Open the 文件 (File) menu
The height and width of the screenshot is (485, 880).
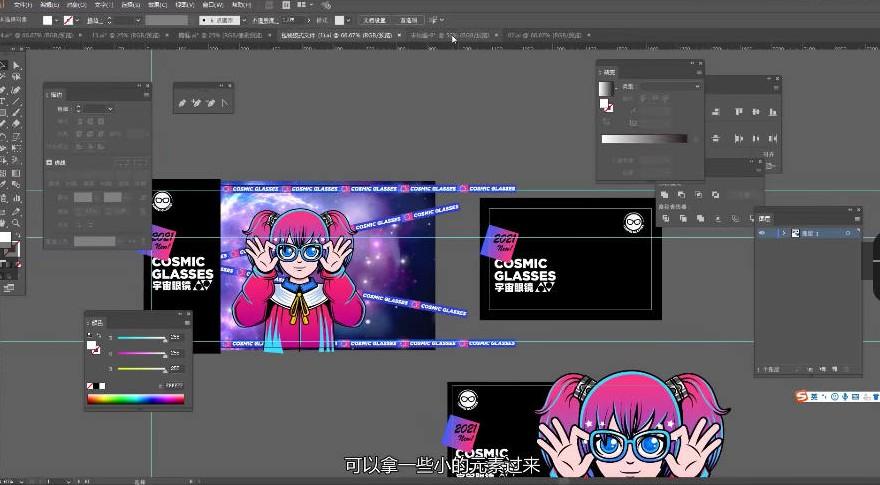point(21,5)
